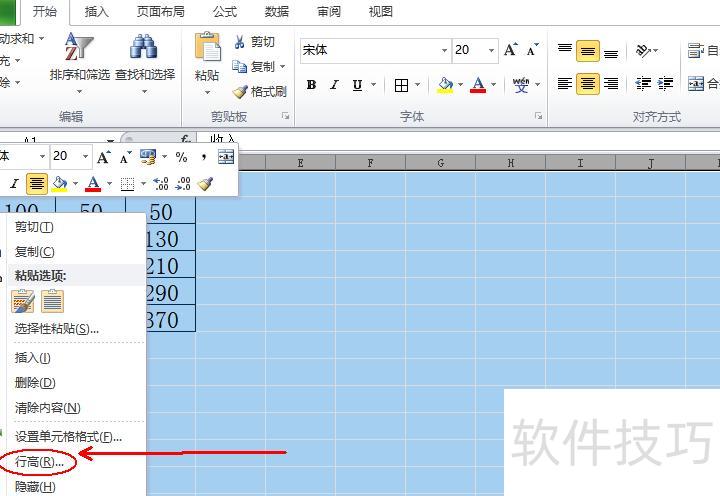Click the Paste clipboard icon
The height and width of the screenshot is (496, 720).
point(207,47)
